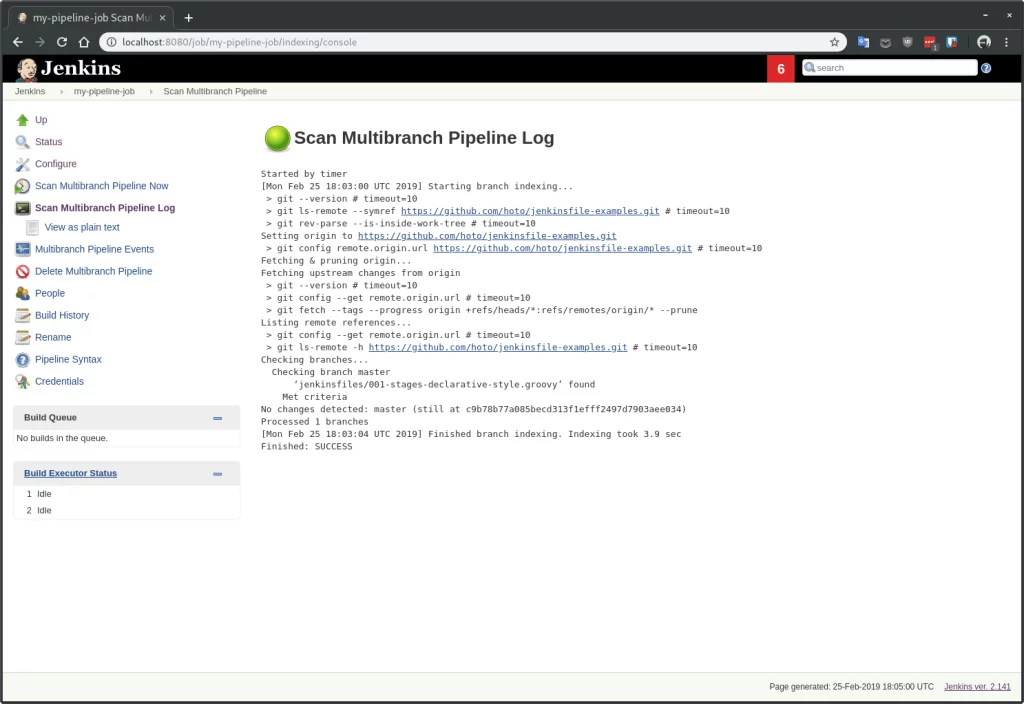The image size is (1024, 704).
Task: Select the my-pipeline-job Scan browser tab
Action: [92, 18]
